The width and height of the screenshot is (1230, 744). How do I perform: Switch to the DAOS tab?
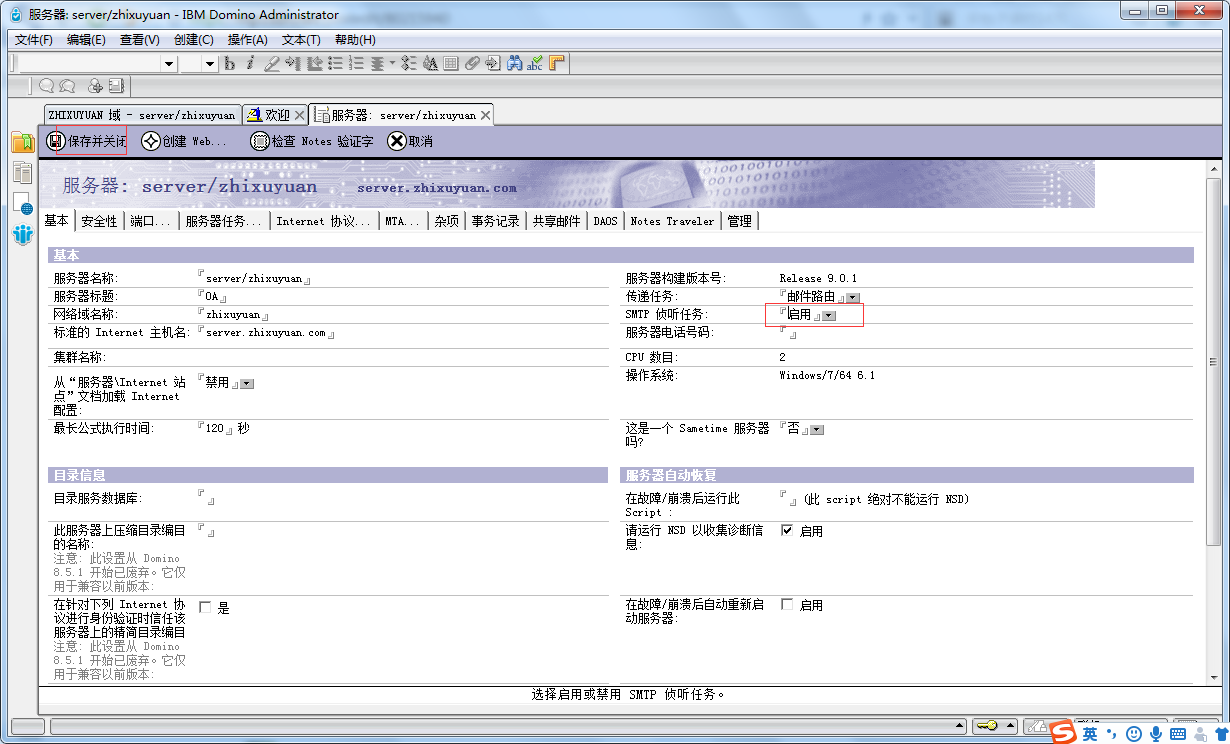(x=605, y=221)
